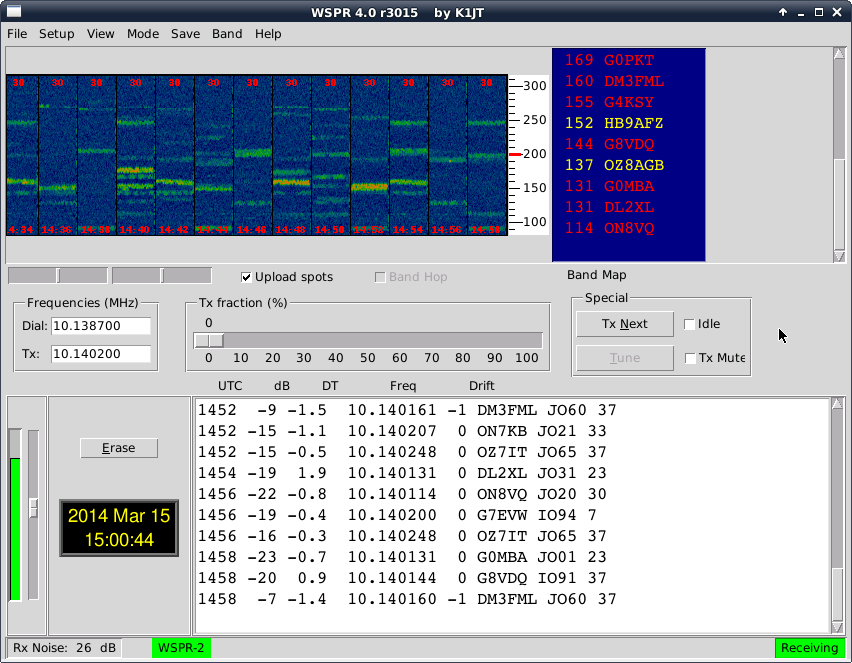Click the 1454 DL2XL JO31 decode row
This screenshot has width=852, height=663.
click(x=402, y=473)
